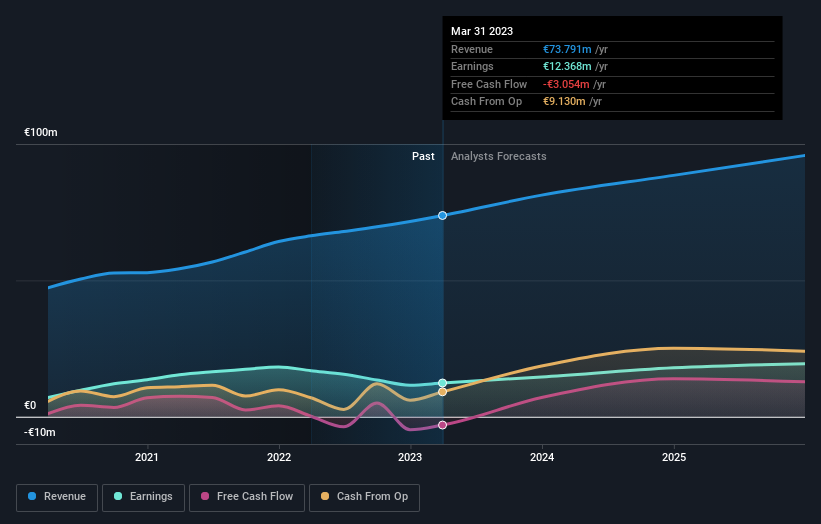821x524 pixels.
Task: Click the €9.130m cash from op value
Action: (x=564, y=102)
